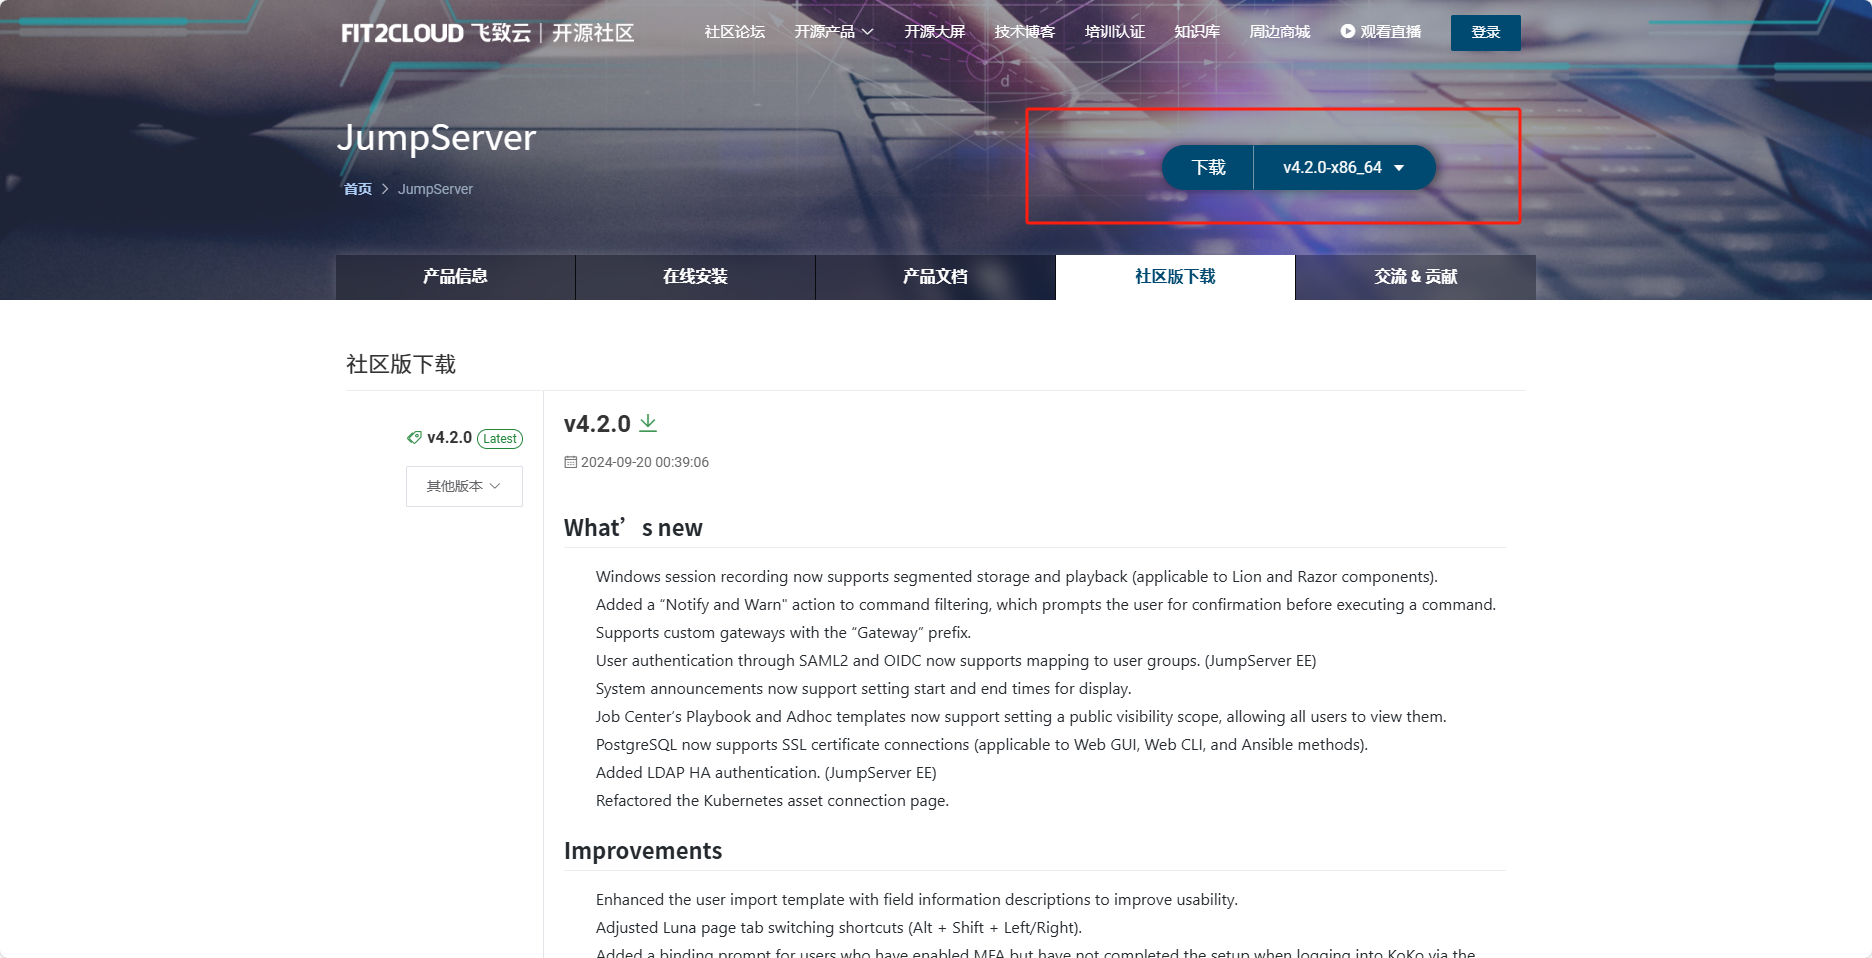Expand the 其他版本 selector
1872x958 pixels.
coord(463,486)
